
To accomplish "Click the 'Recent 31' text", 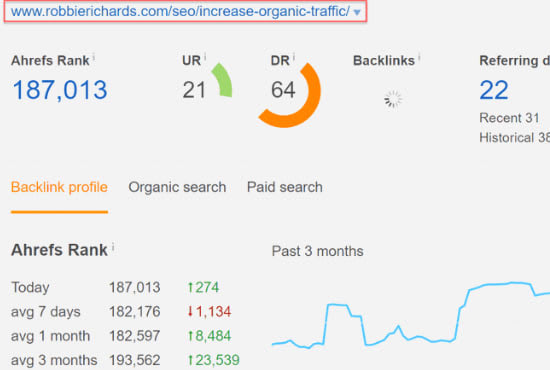I will 509,118.
